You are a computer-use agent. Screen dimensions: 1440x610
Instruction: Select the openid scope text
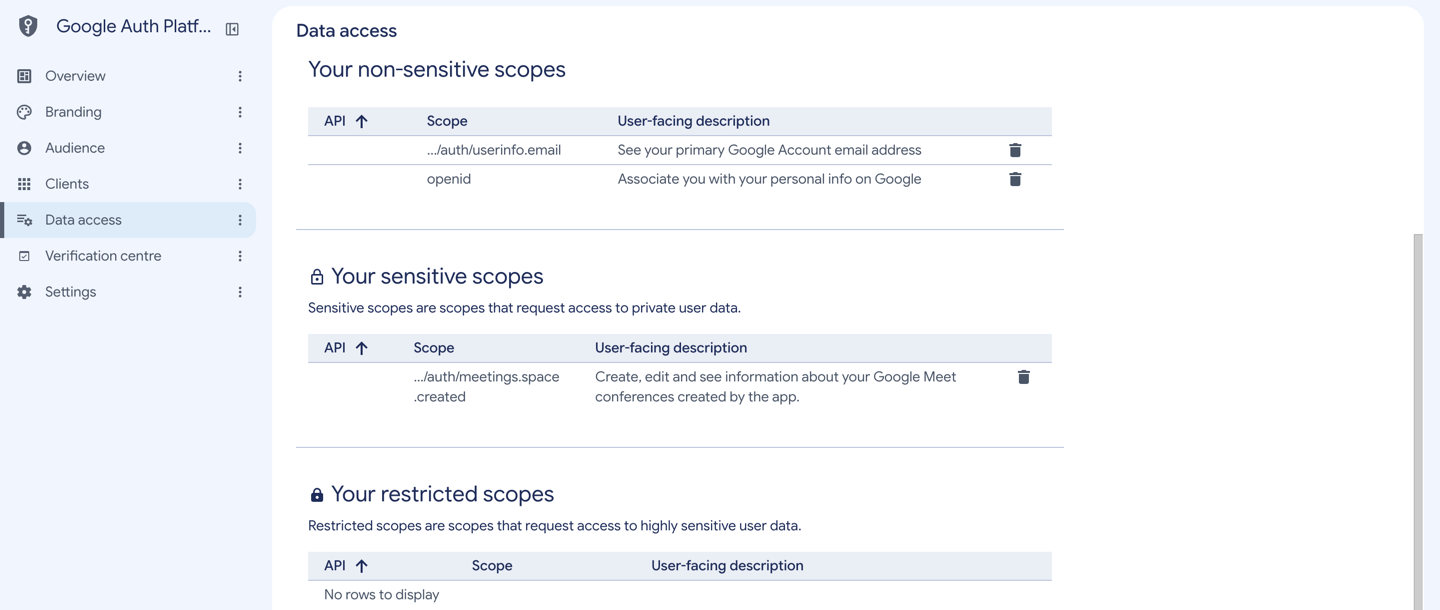tap(449, 179)
